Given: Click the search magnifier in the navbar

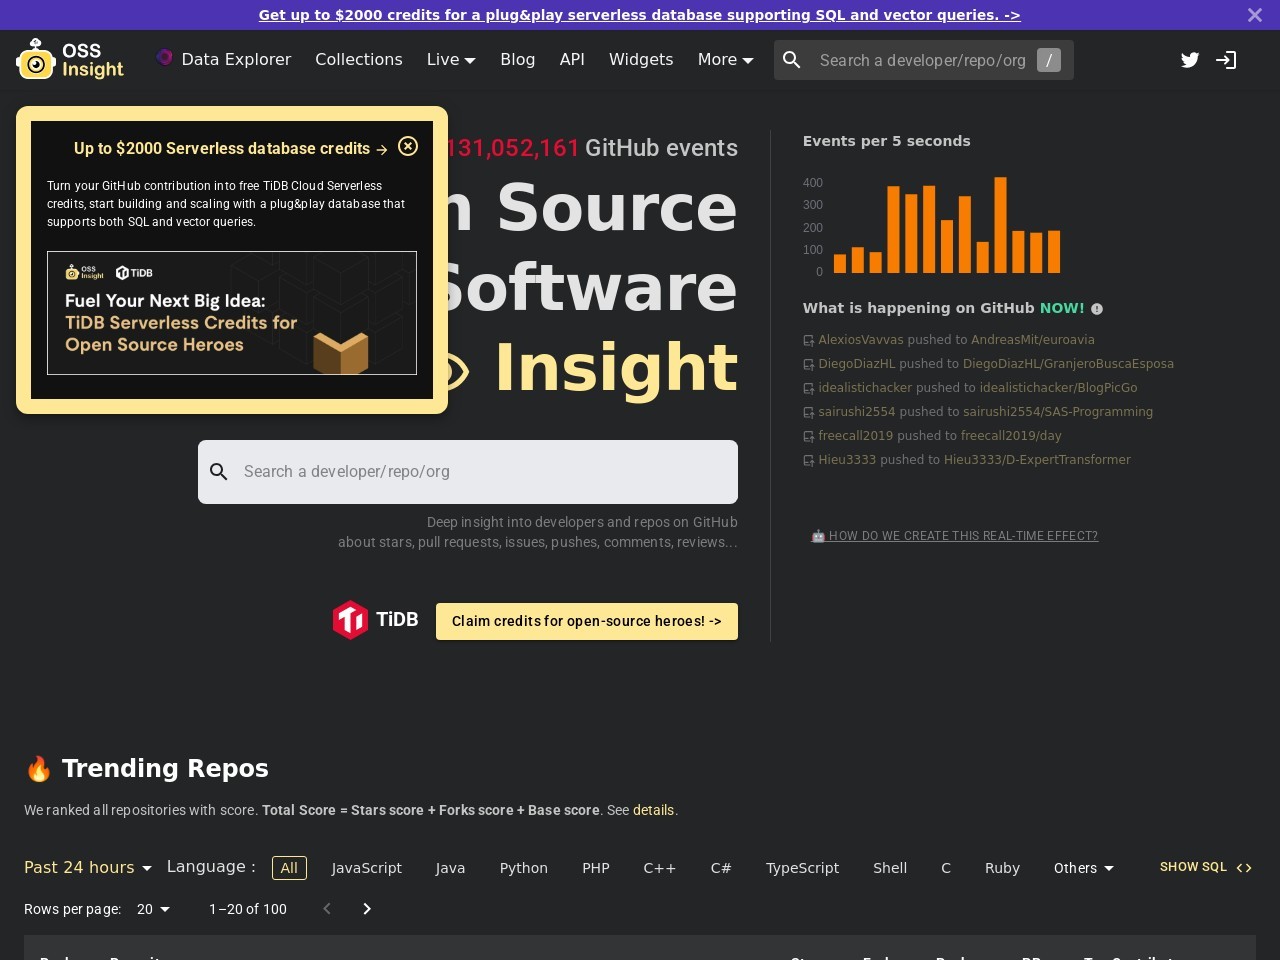Looking at the screenshot, I should (x=792, y=60).
